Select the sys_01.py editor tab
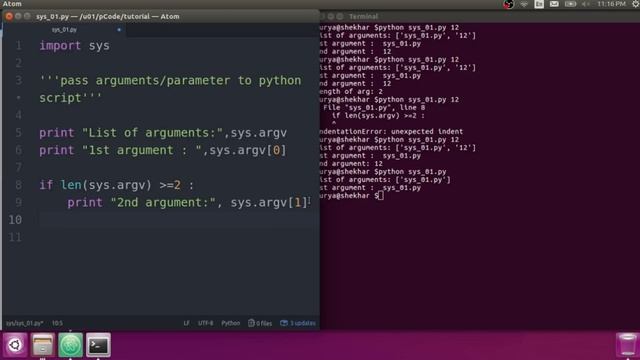The height and width of the screenshot is (360, 640). [x=64, y=30]
